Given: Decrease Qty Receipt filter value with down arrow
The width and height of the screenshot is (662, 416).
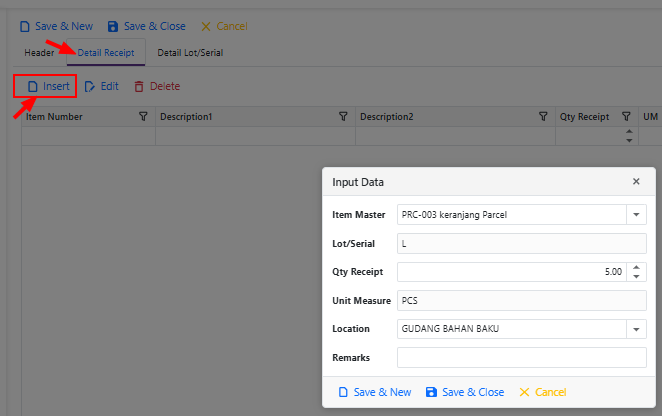Looking at the screenshot, I should tap(629, 141).
